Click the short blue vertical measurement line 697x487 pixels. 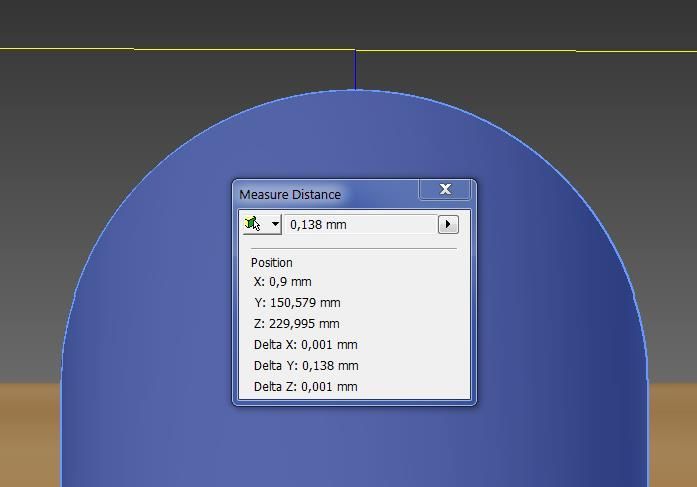click(x=355, y=70)
